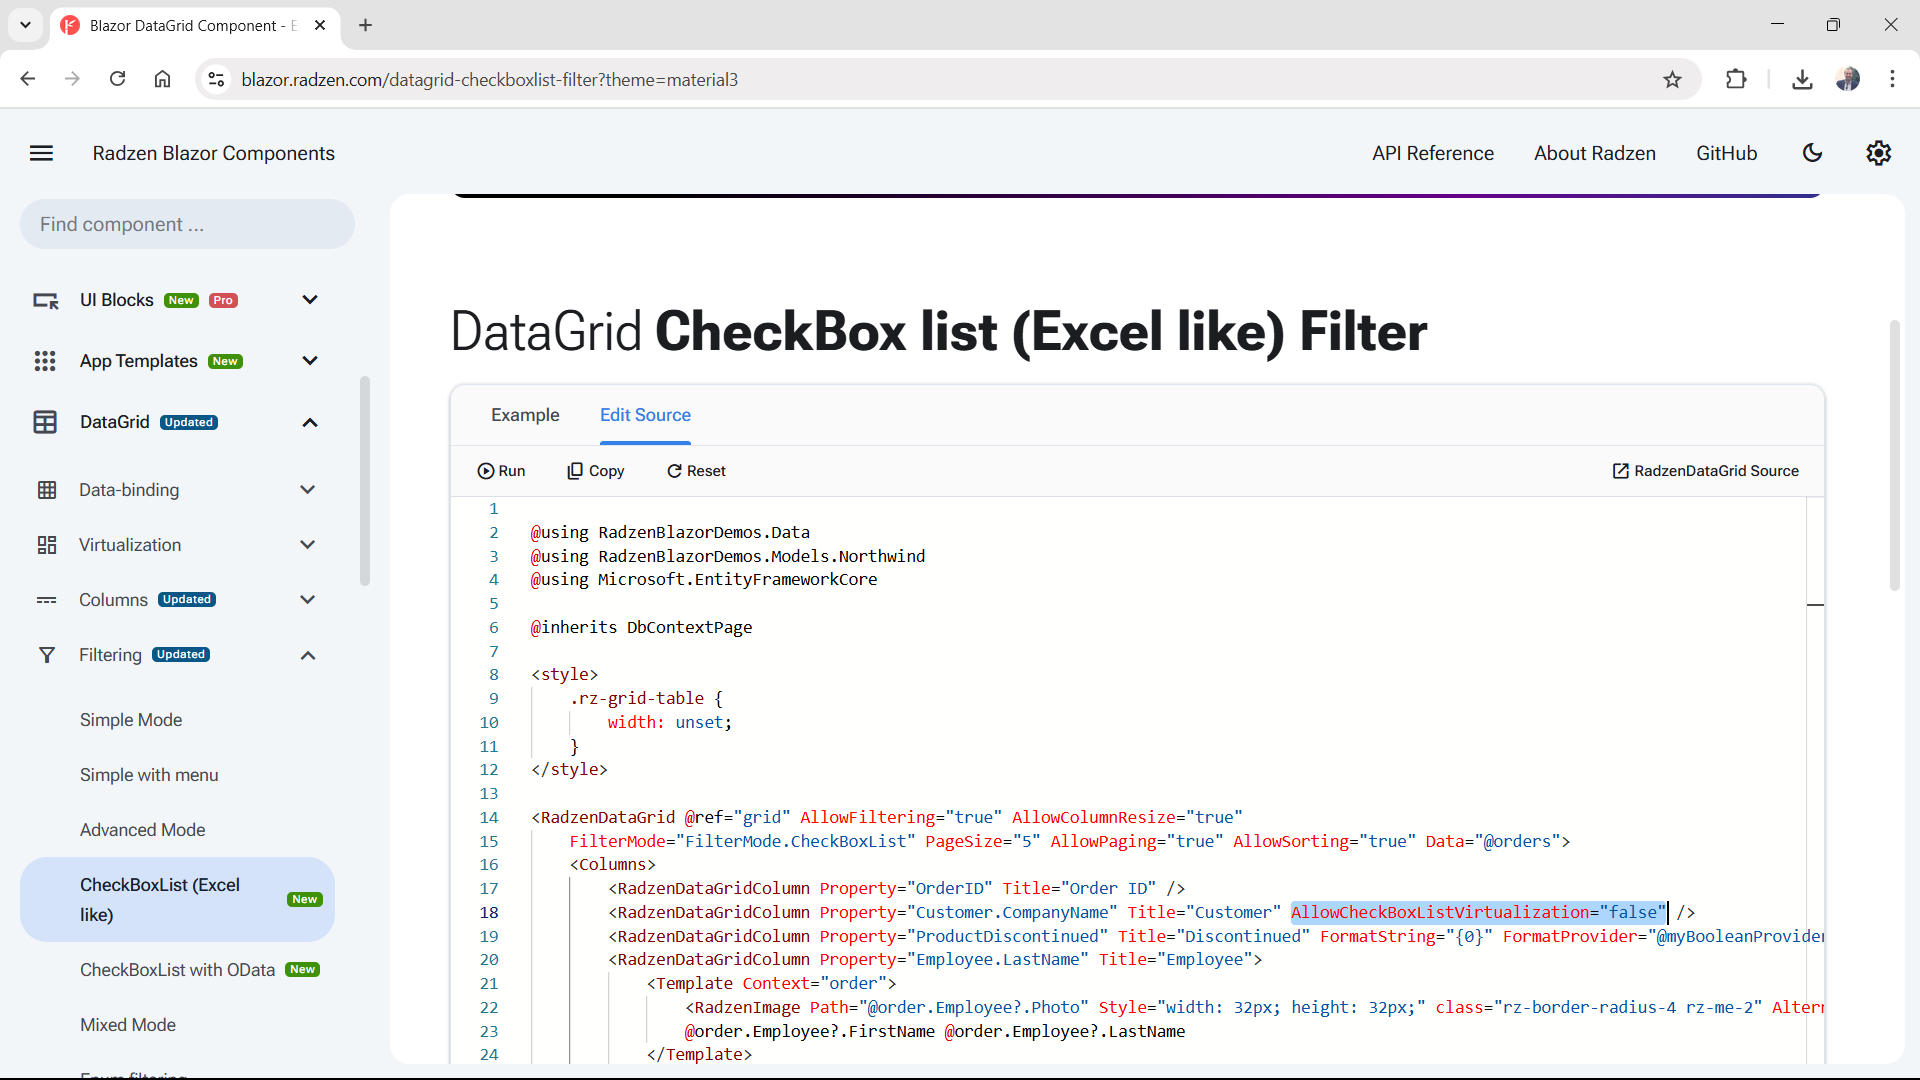Bookmark this page with star icon
The image size is (1920, 1080).
pos(1672,80)
